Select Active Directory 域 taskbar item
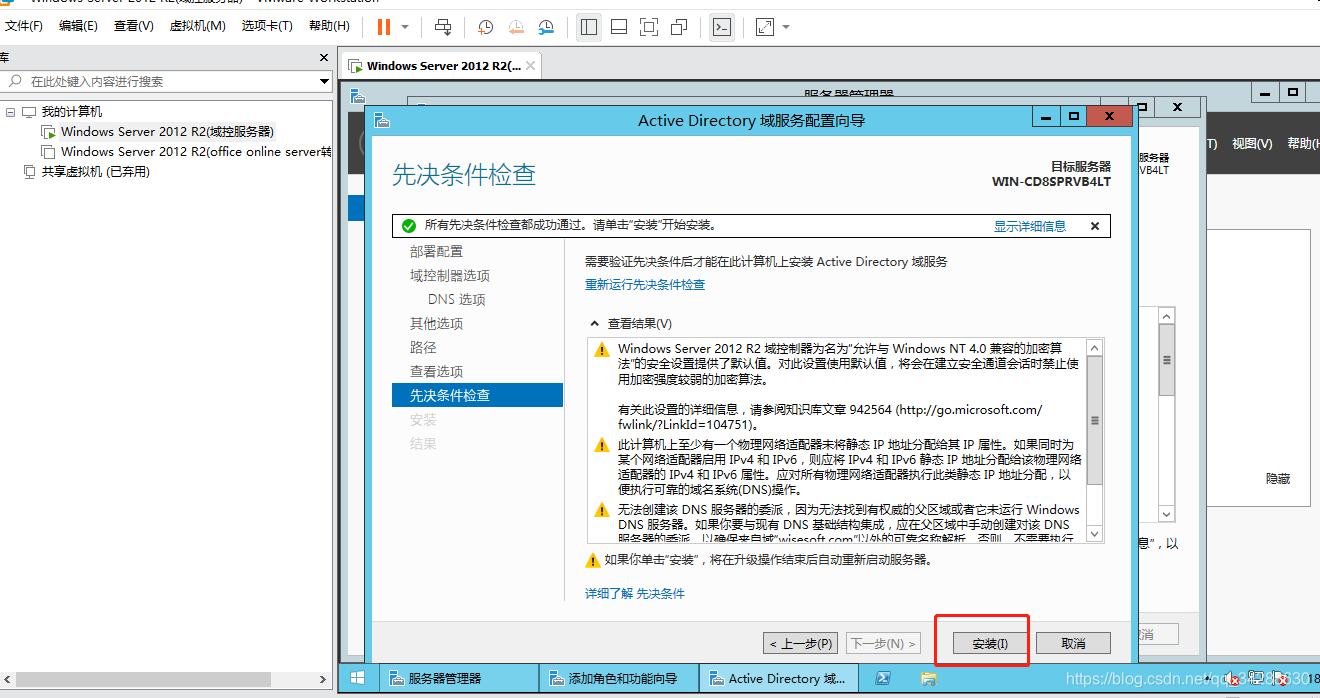 point(778,678)
